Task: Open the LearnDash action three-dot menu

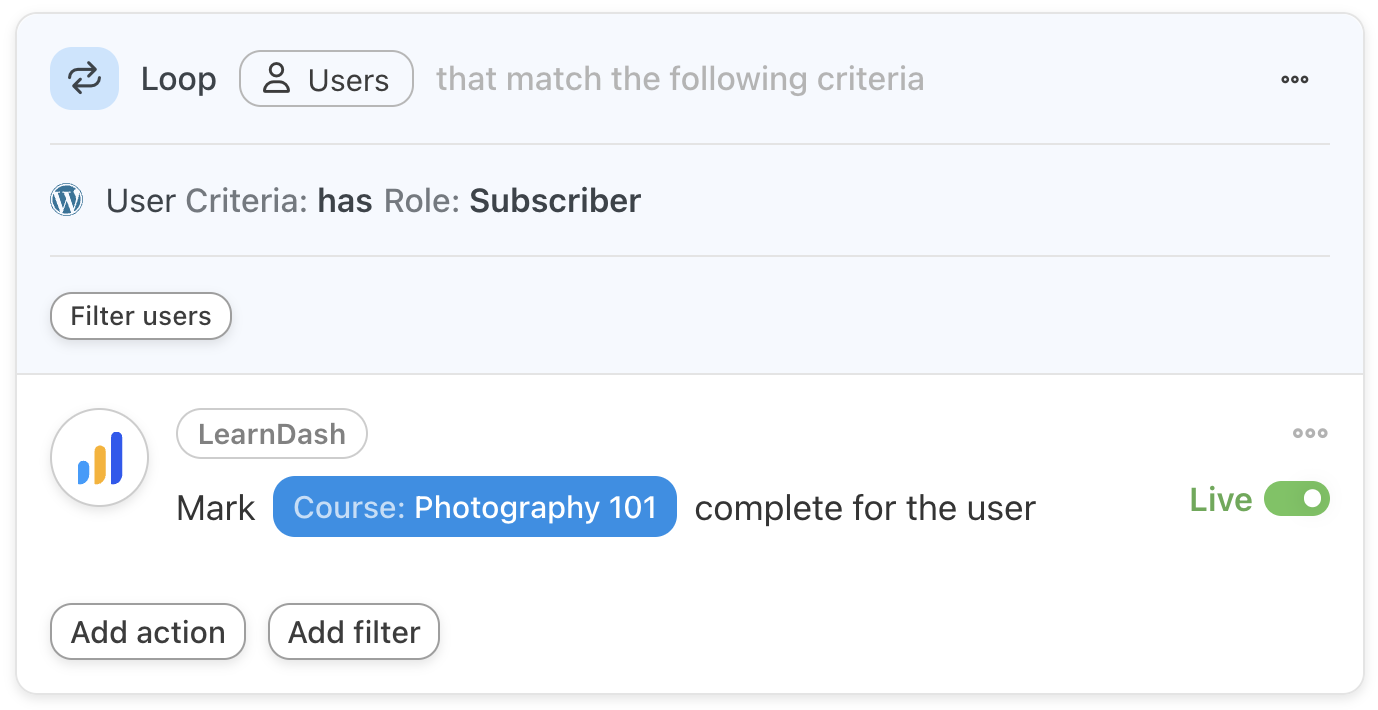Action: 1310,433
